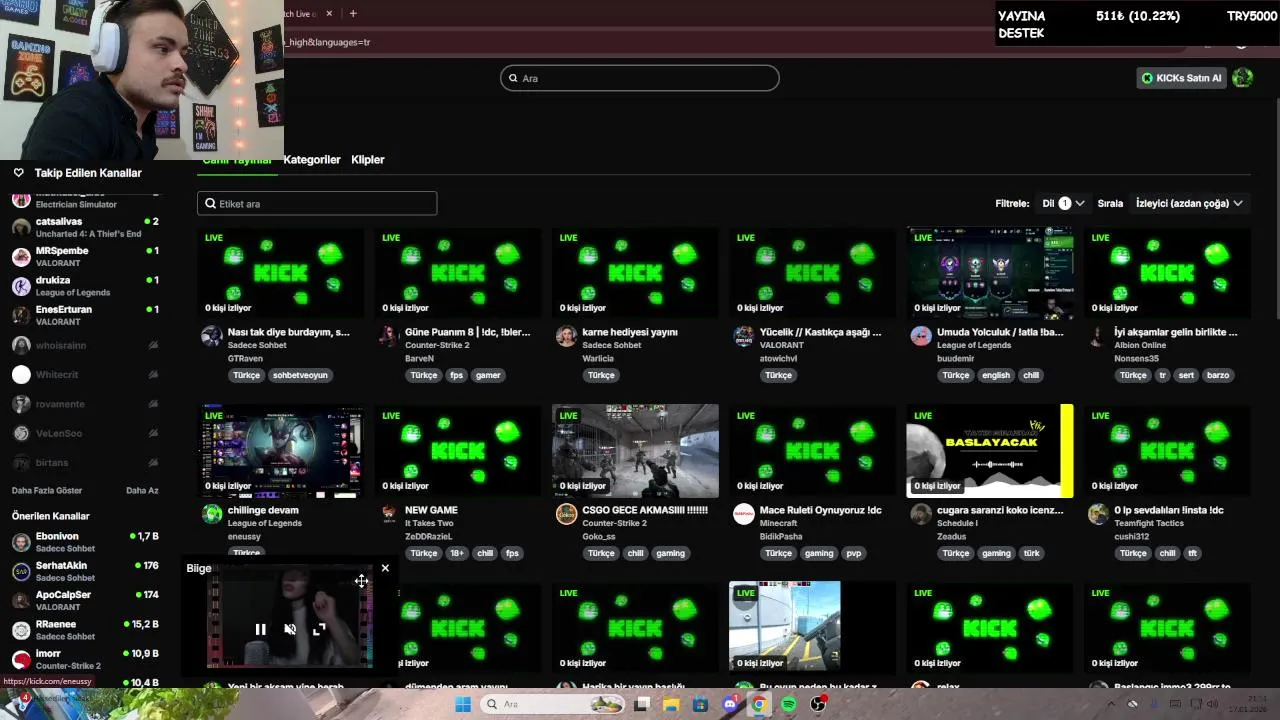Click the barzo tag under Nonsens35

tap(1218, 375)
